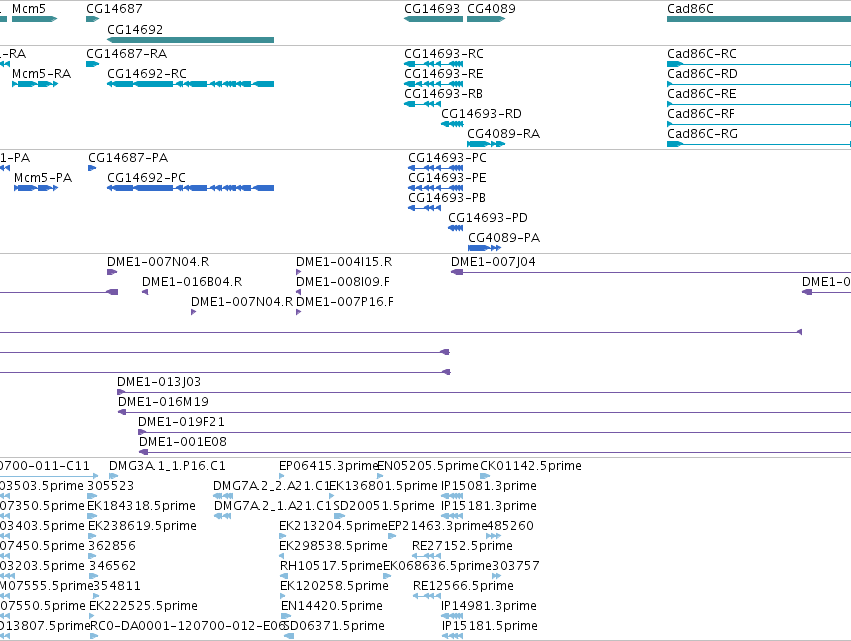Select EST EK213204.5prime
This screenshot has height=641, width=851.
282,536
